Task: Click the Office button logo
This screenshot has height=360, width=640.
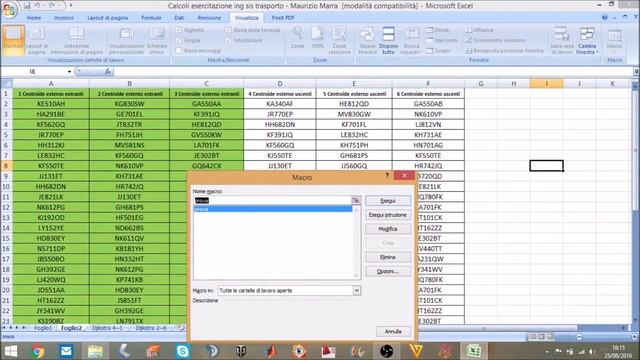Action: click(x=9, y=9)
